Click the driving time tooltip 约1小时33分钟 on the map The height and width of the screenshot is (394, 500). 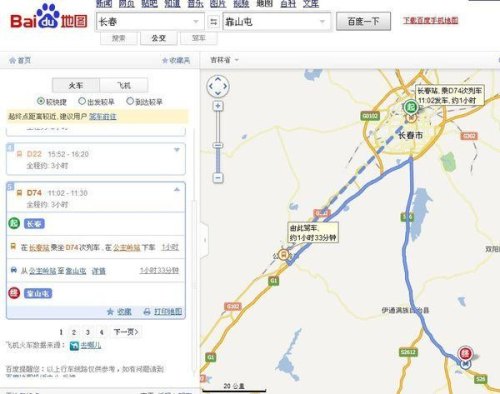click(313, 232)
